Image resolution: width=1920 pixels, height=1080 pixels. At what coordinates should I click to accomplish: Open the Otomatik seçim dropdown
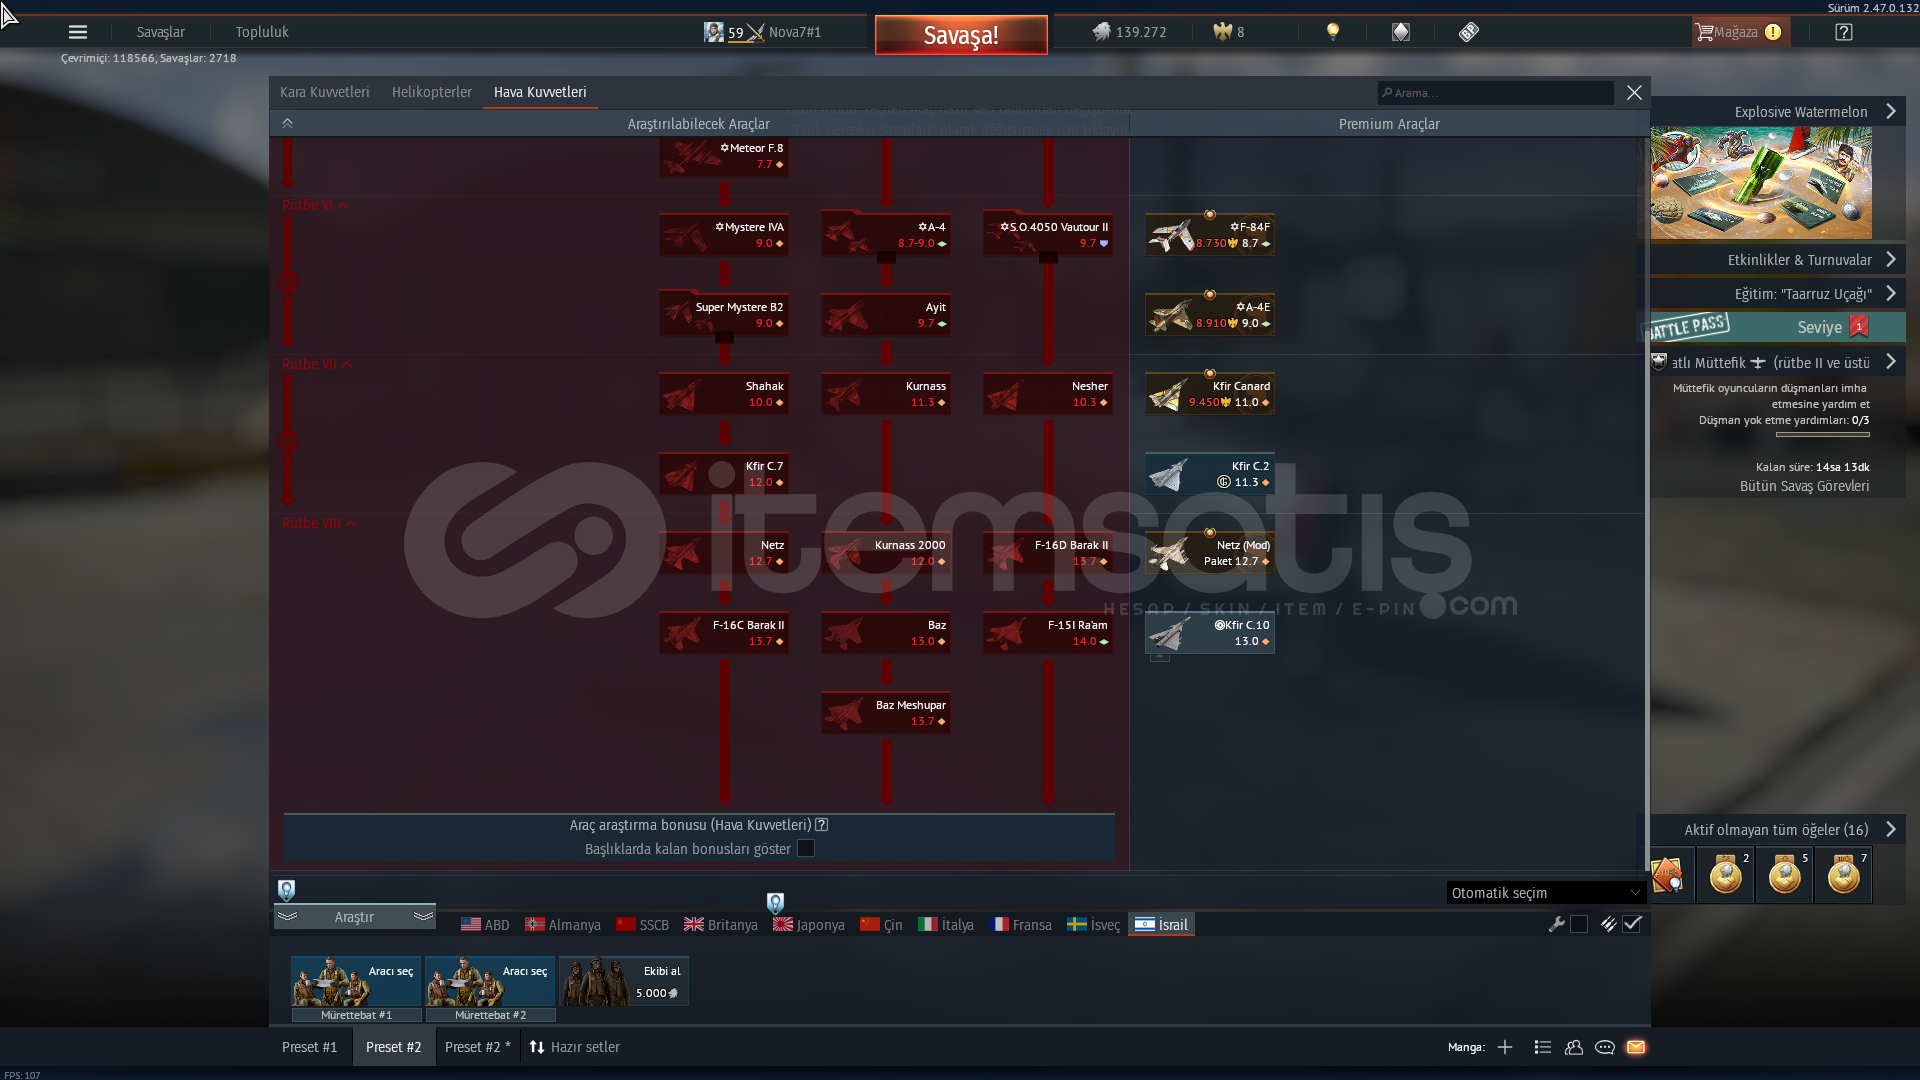click(x=1546, y=893)
